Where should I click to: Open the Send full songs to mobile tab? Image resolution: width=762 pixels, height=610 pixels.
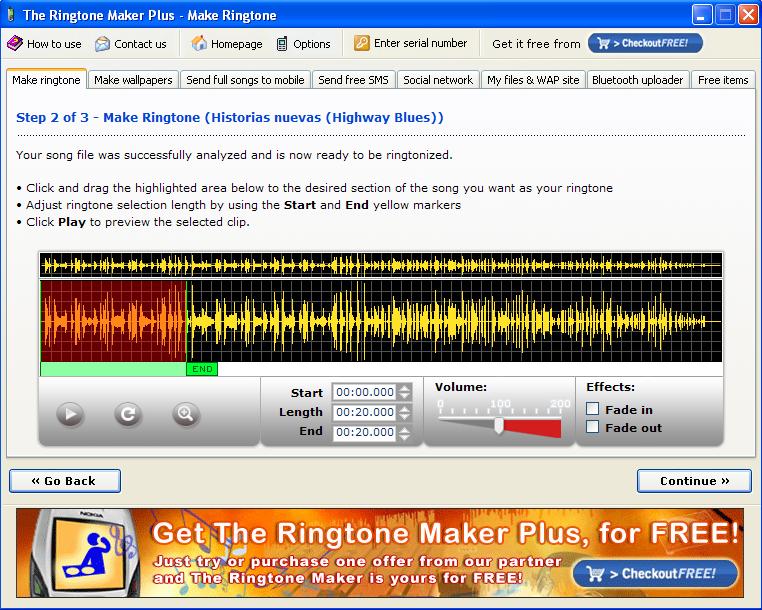pos(245,80)
